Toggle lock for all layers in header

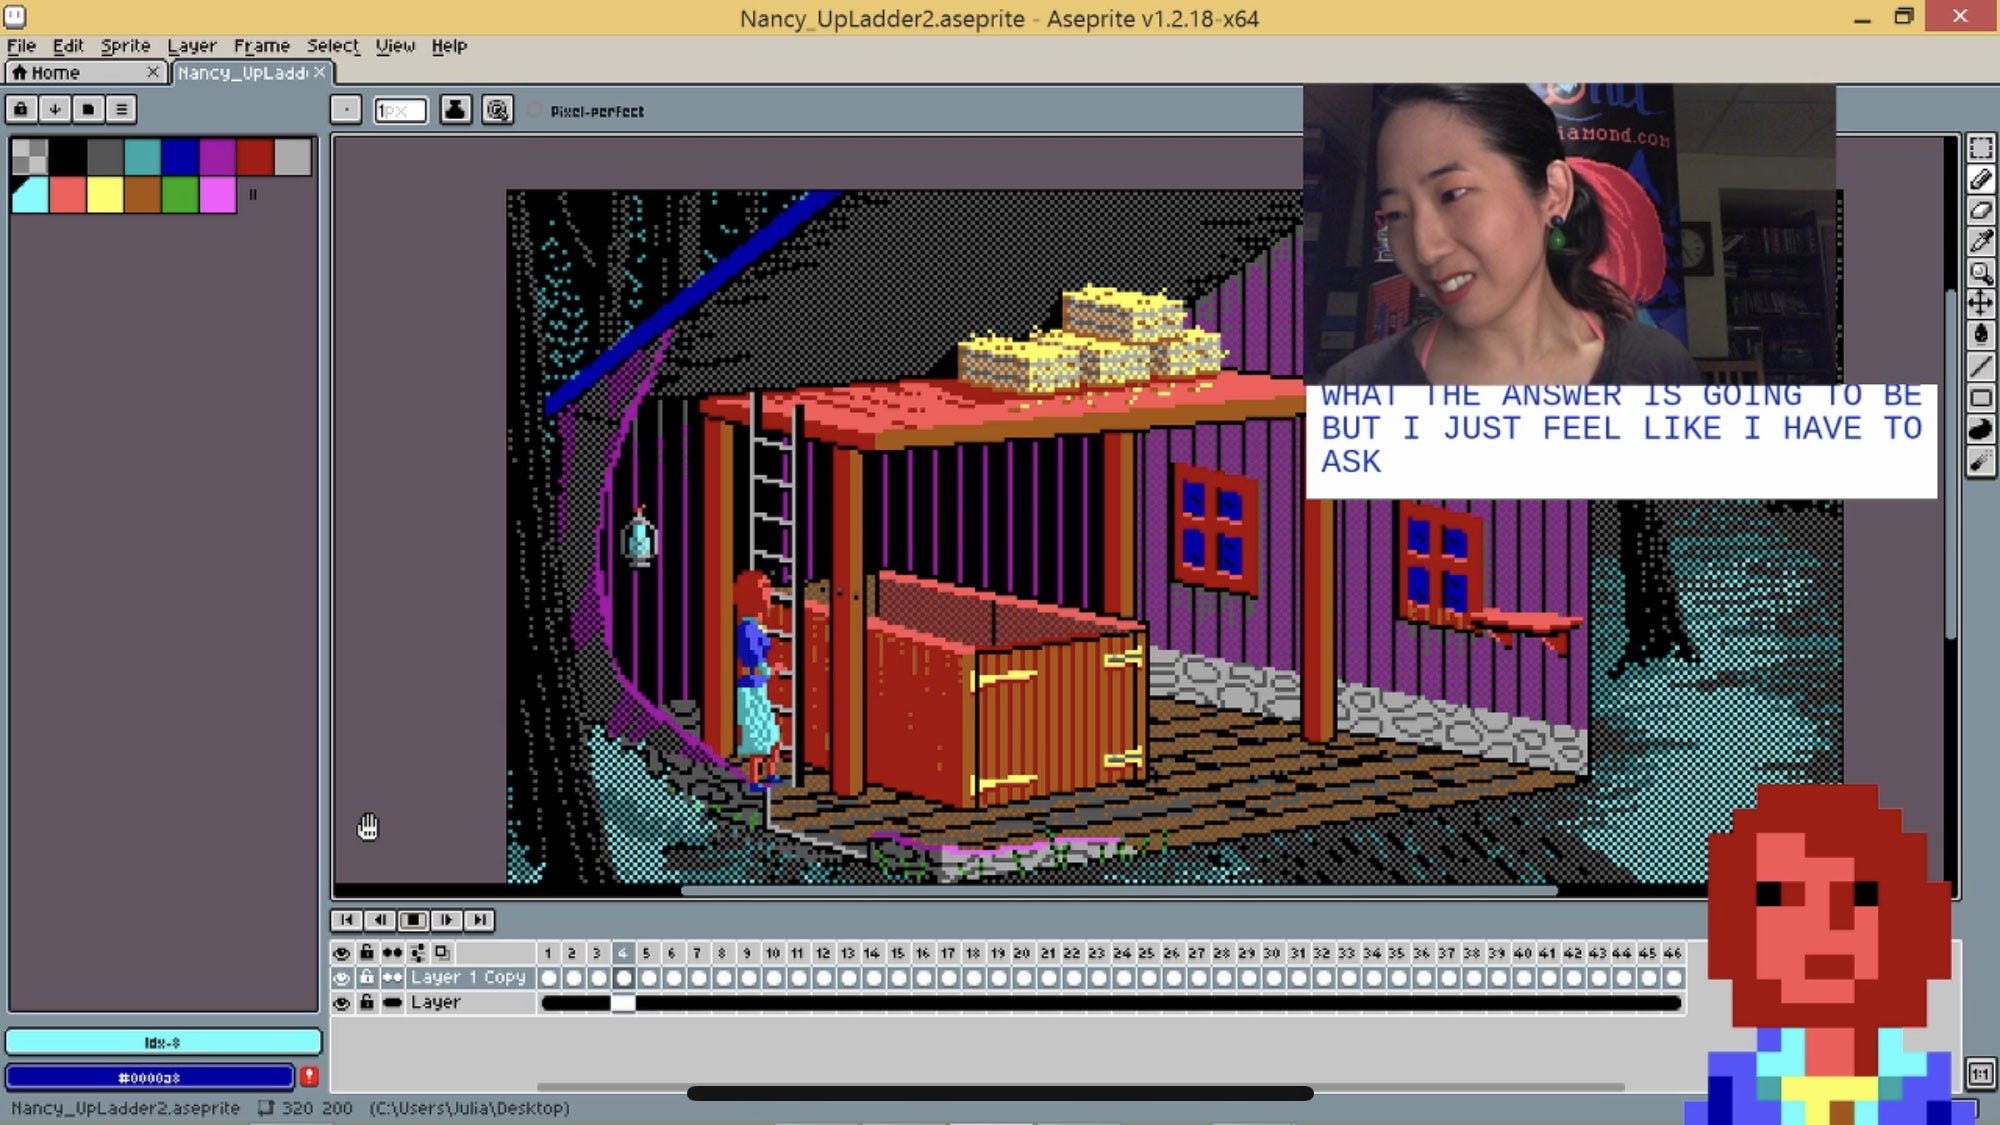(367, 953)
